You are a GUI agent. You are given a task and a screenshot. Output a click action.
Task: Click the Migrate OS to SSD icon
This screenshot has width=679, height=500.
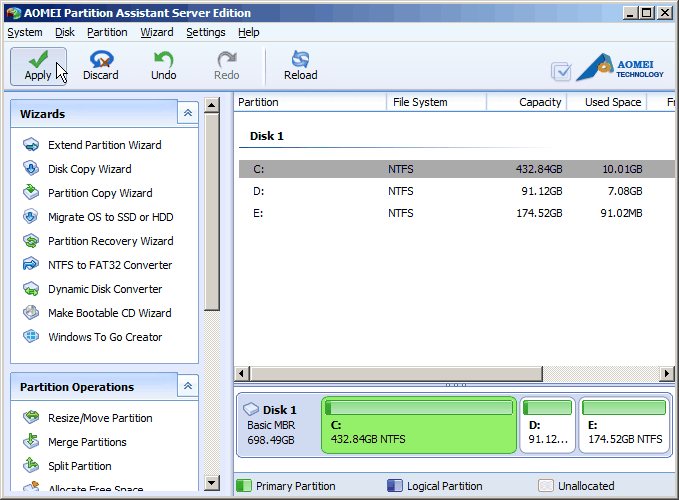pyautogui.click(x=31, y=216)
